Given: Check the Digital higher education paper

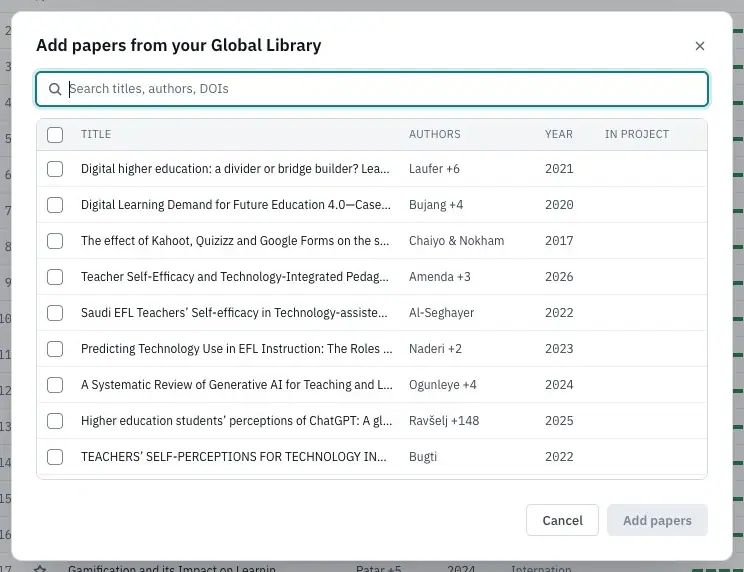Looking at the screenshot, I should [x=55, y=169].
